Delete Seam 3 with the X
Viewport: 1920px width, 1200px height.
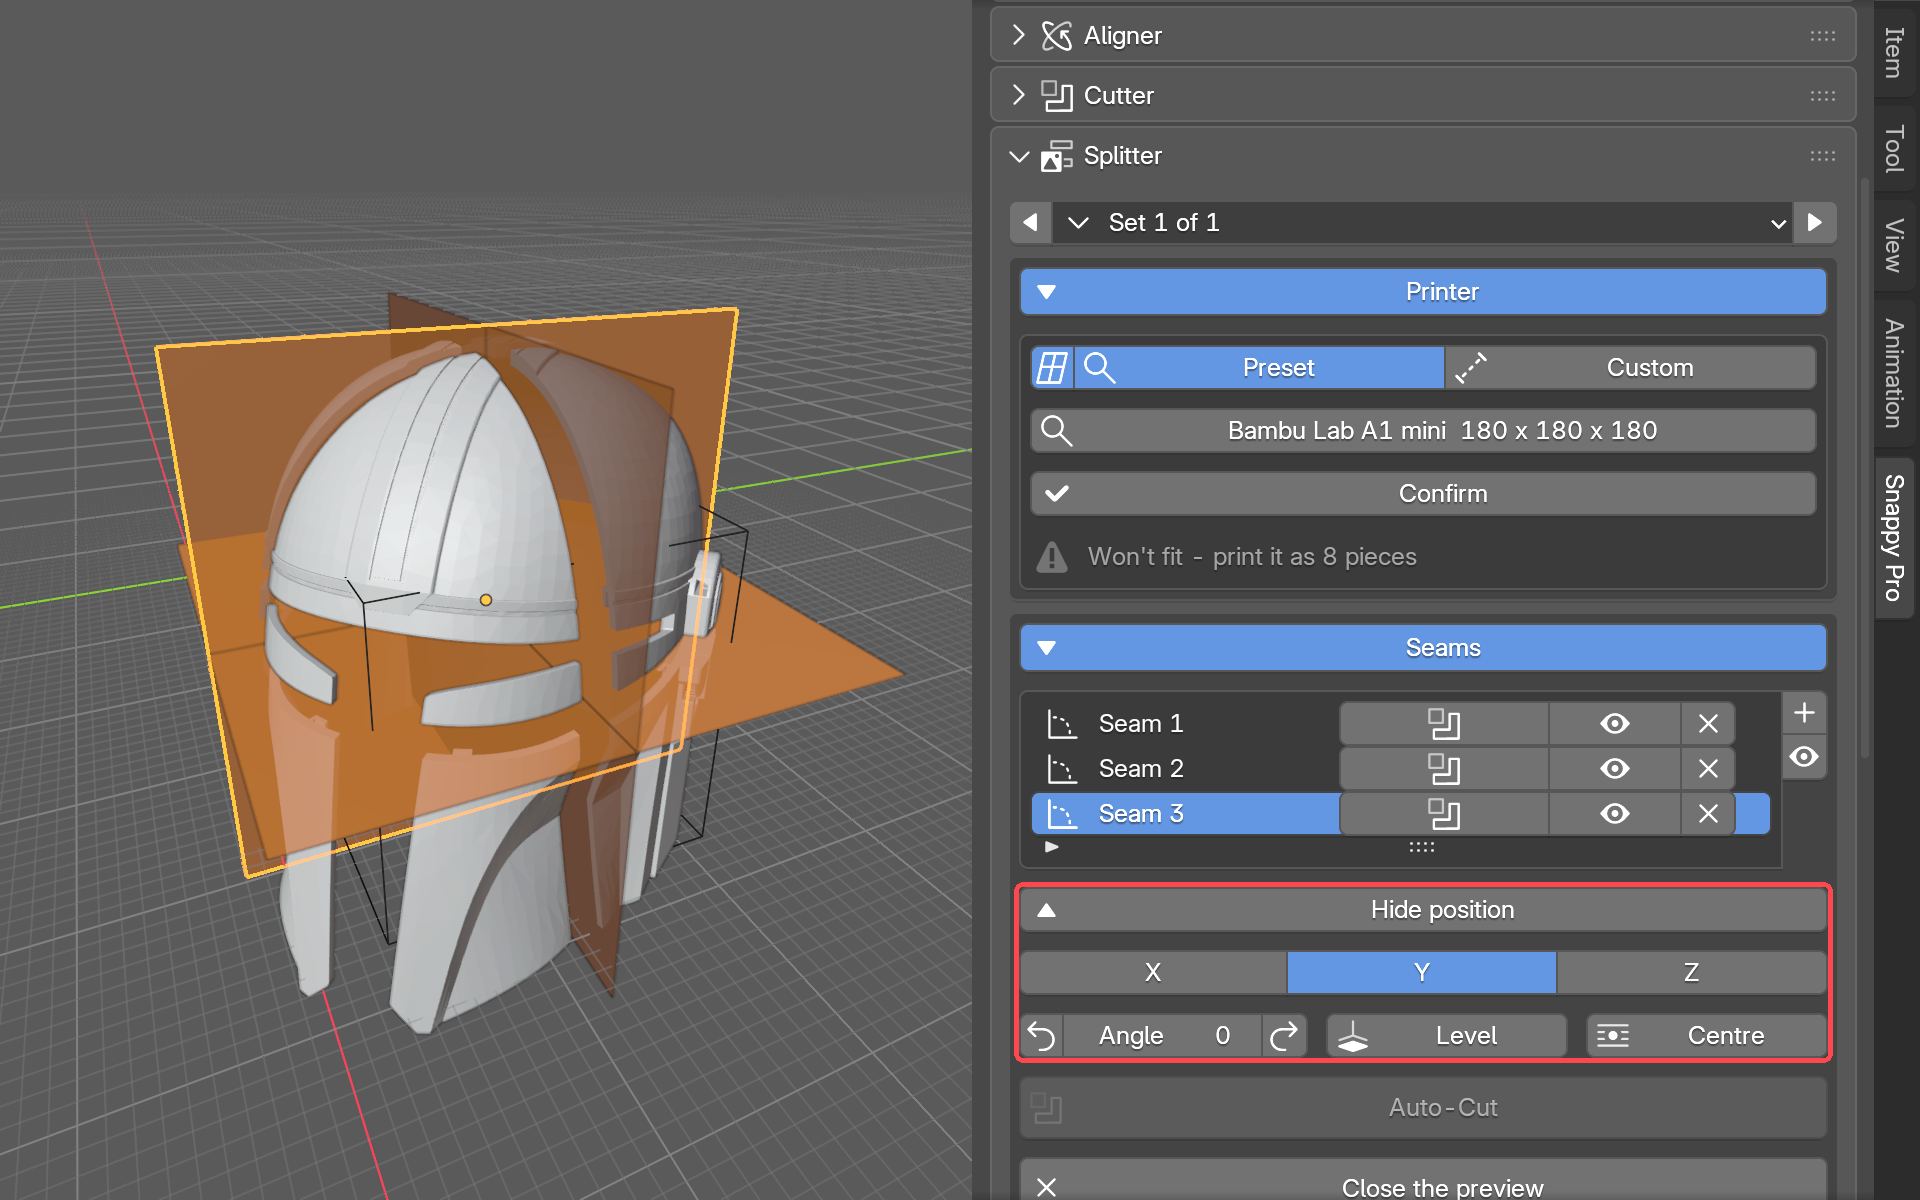pyautogui.click(x=1708, y=814)
